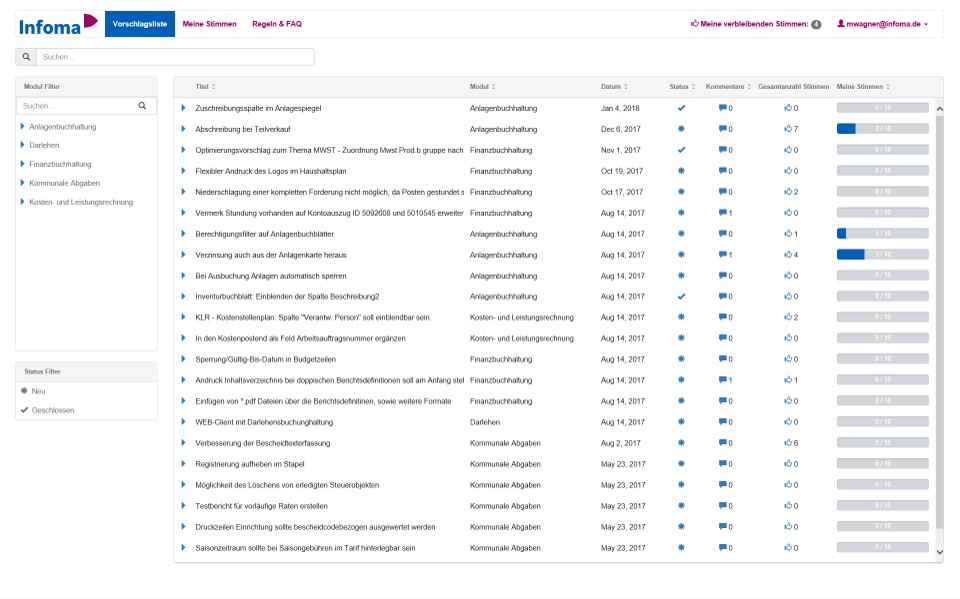Click comment icon for Vermerk Stundung row
The height and width of the screenshot is (599, 960).
click(722, 213)
